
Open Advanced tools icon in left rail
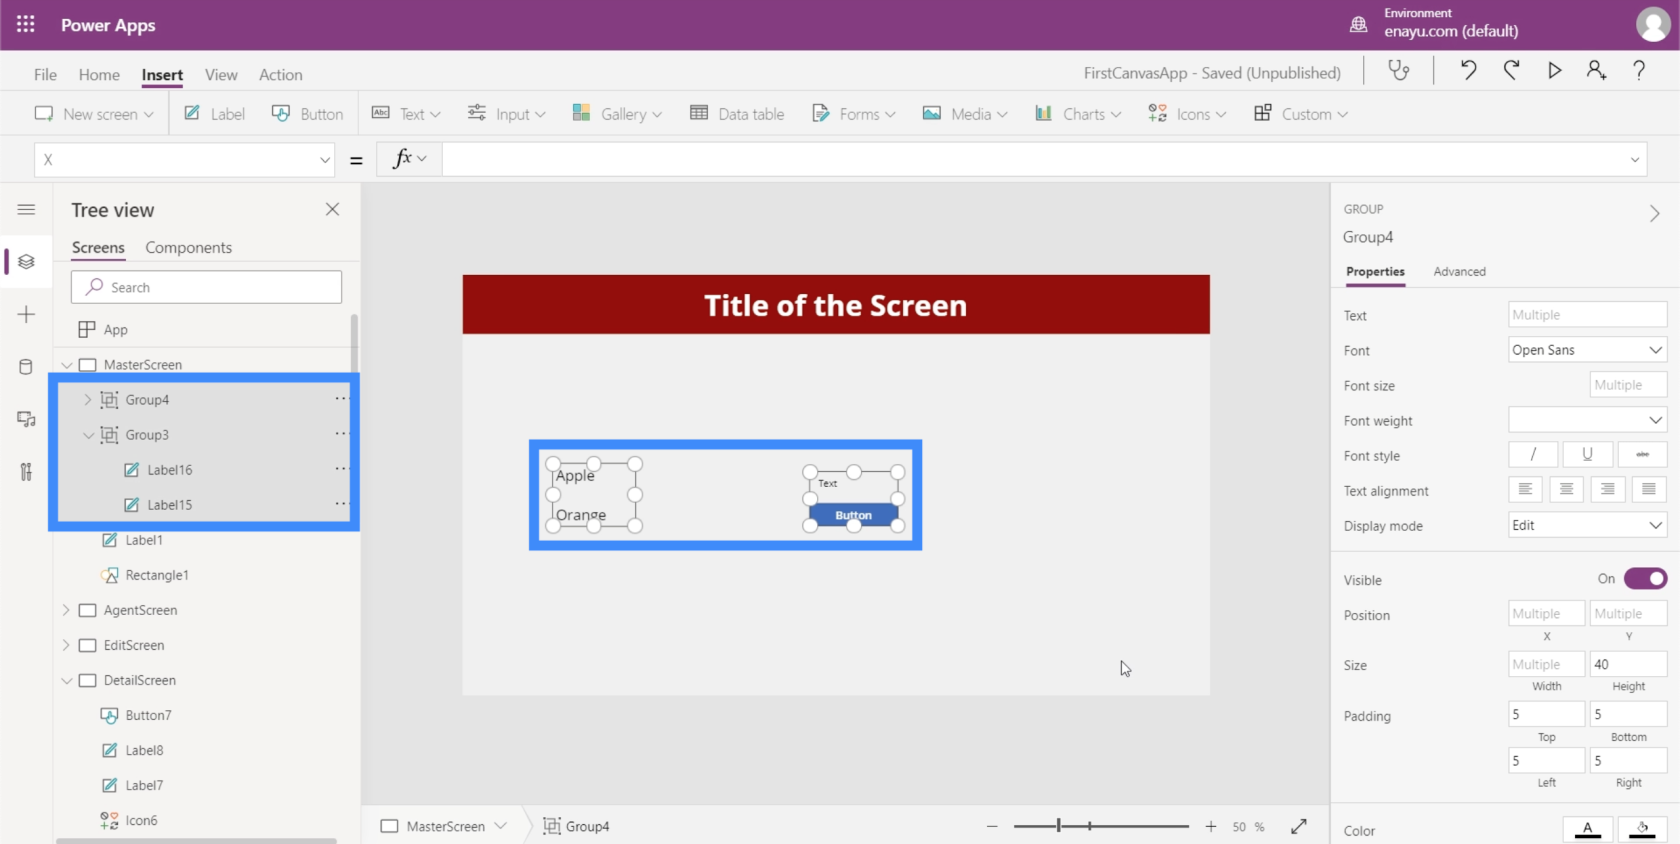point(26,472)
